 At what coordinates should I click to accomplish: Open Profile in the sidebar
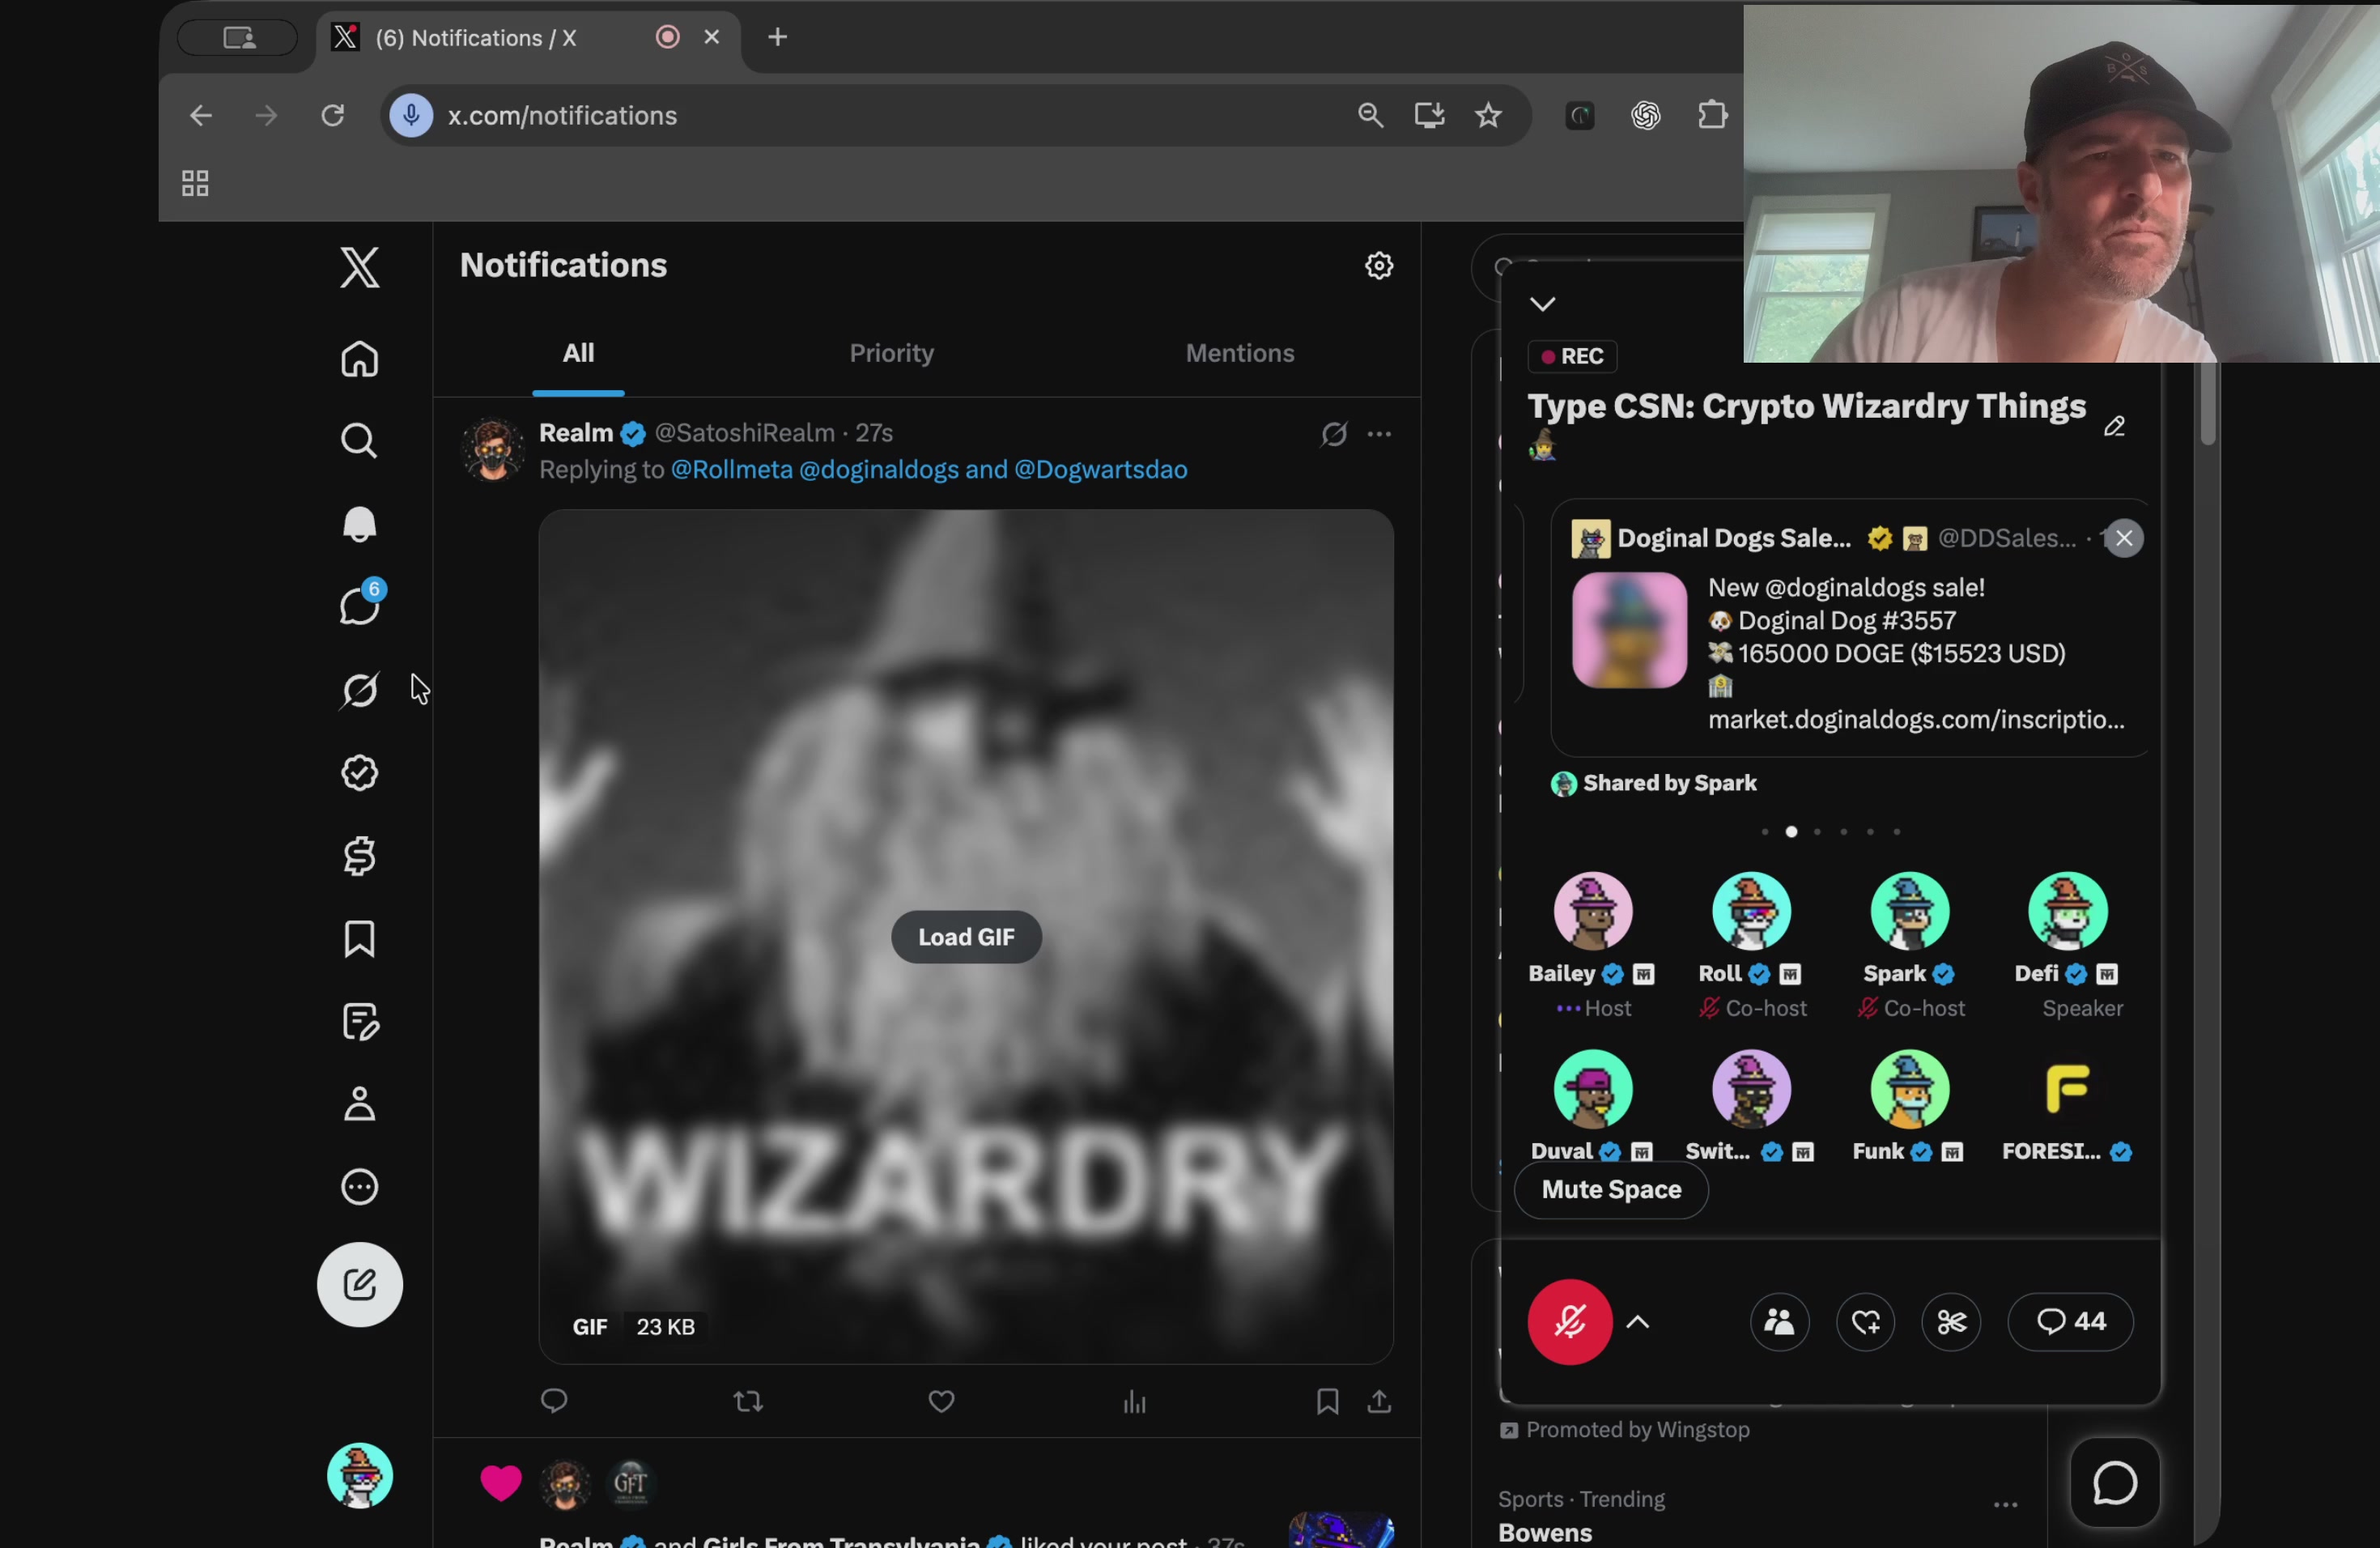pos(359,1104)
